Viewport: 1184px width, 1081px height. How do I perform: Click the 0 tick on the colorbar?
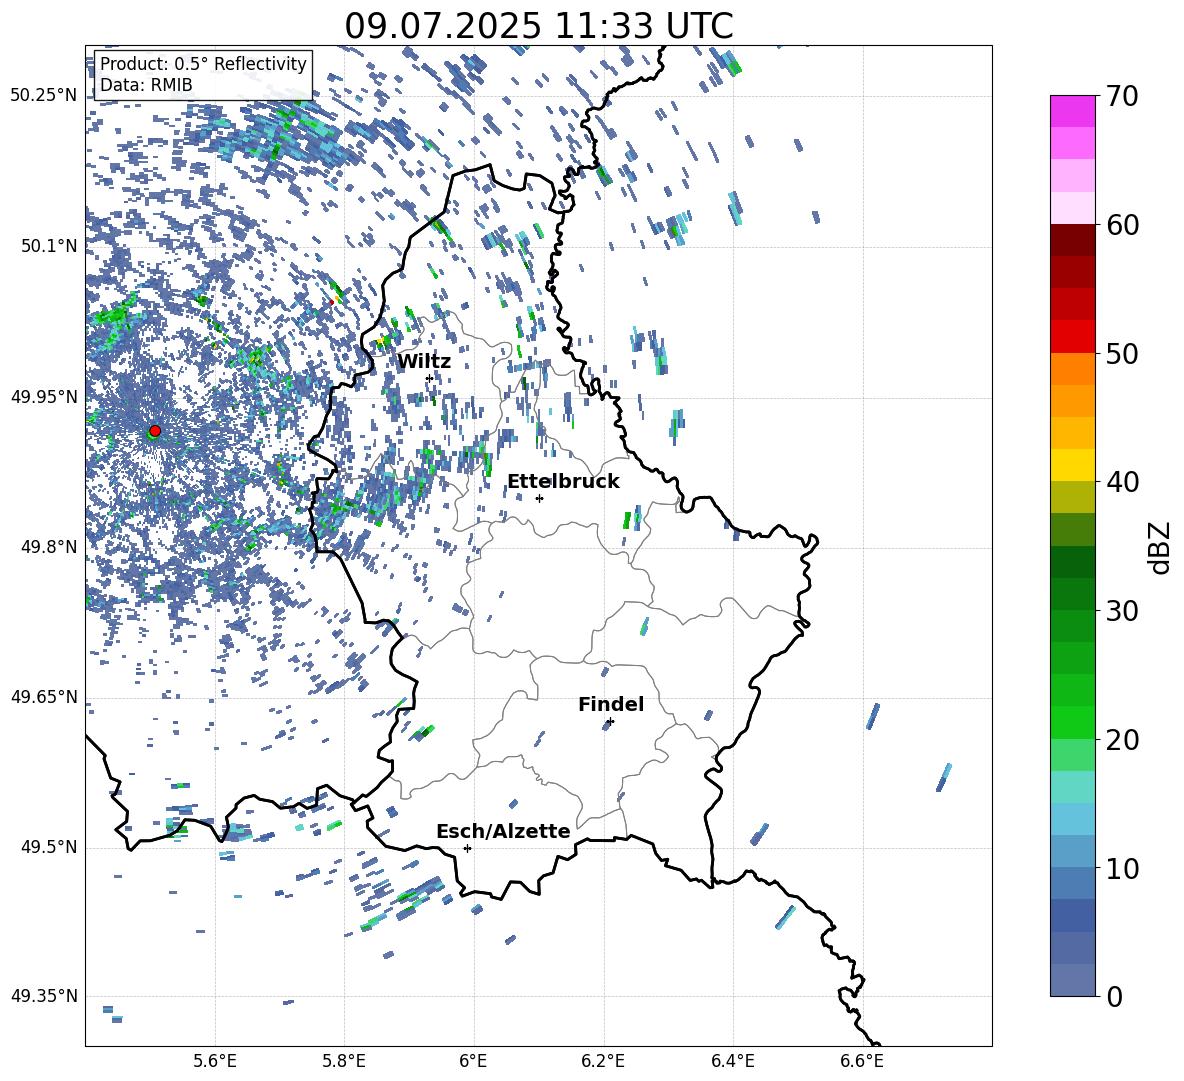1114,996
